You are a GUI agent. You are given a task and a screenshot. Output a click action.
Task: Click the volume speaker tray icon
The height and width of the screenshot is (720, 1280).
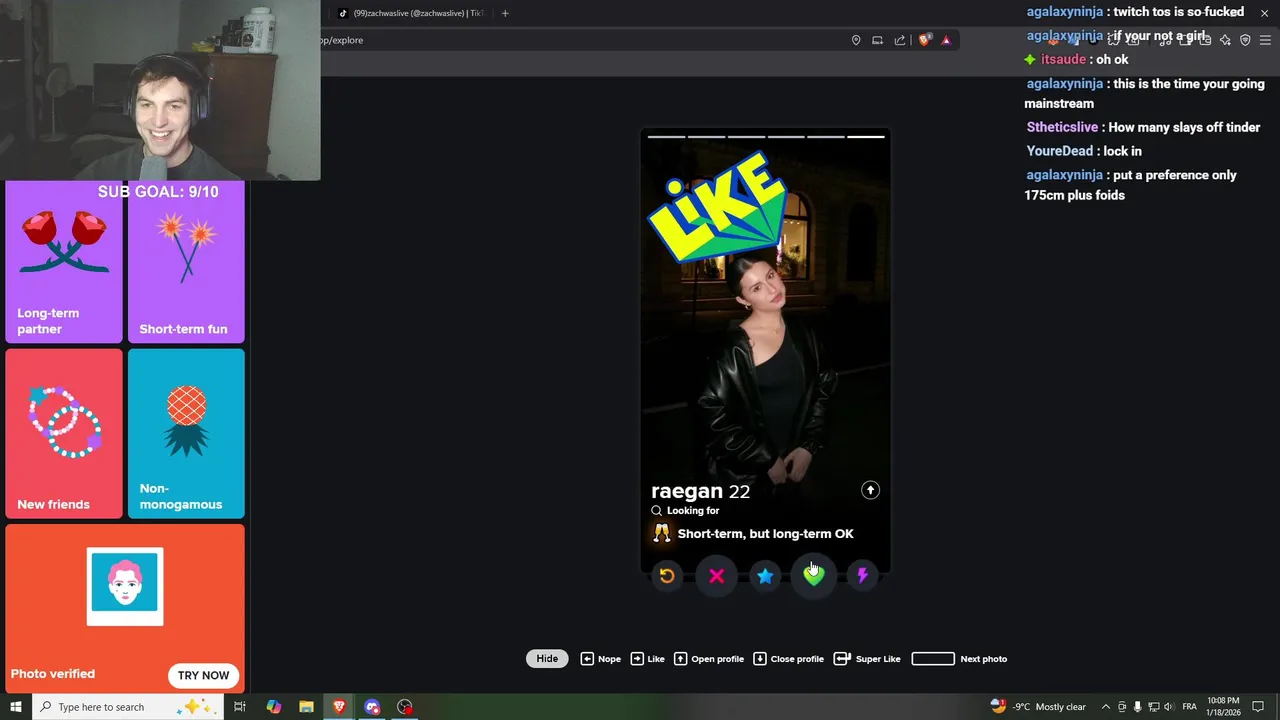pos(1169,707)
